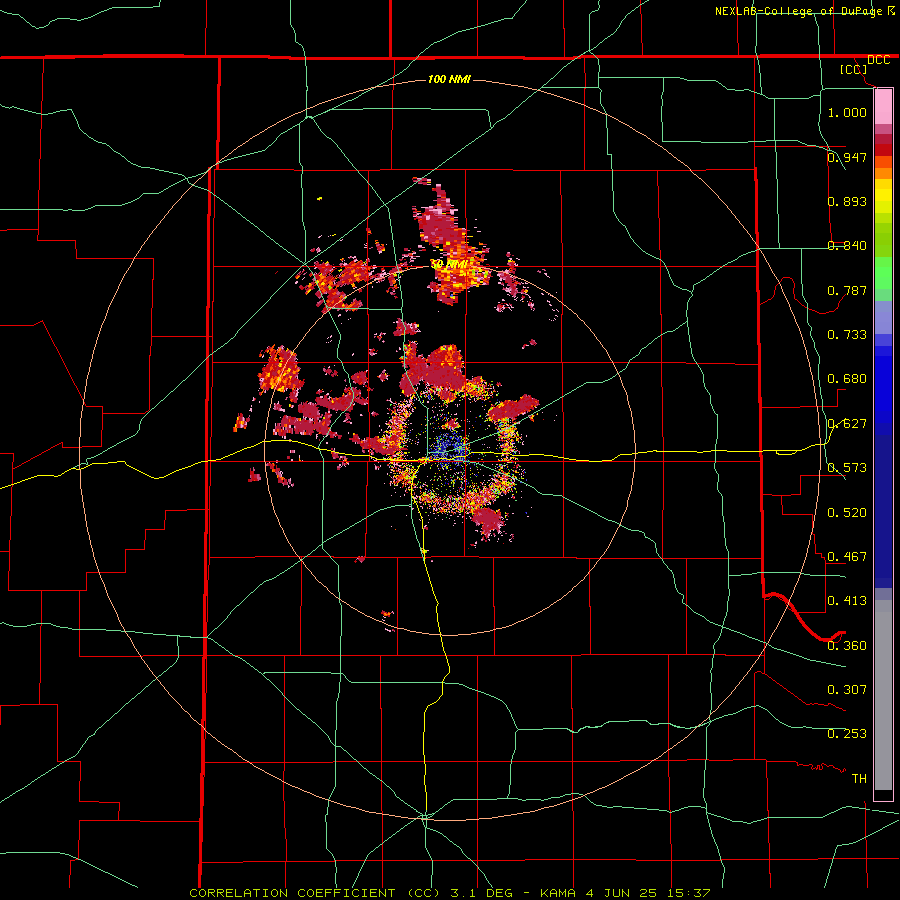Select the 0.467 legend value
900x900 pixels.
(847, 556)
